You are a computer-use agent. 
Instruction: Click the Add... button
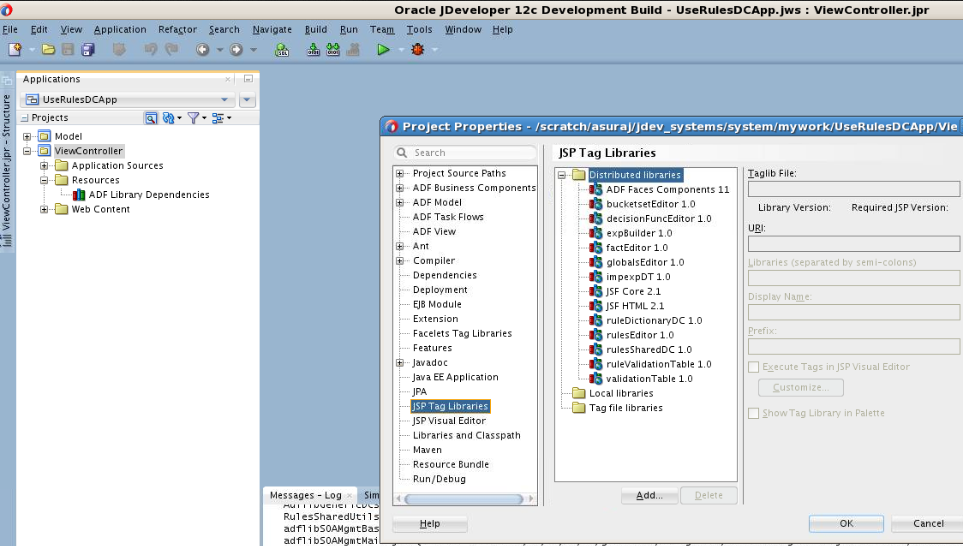coord(649,496)
